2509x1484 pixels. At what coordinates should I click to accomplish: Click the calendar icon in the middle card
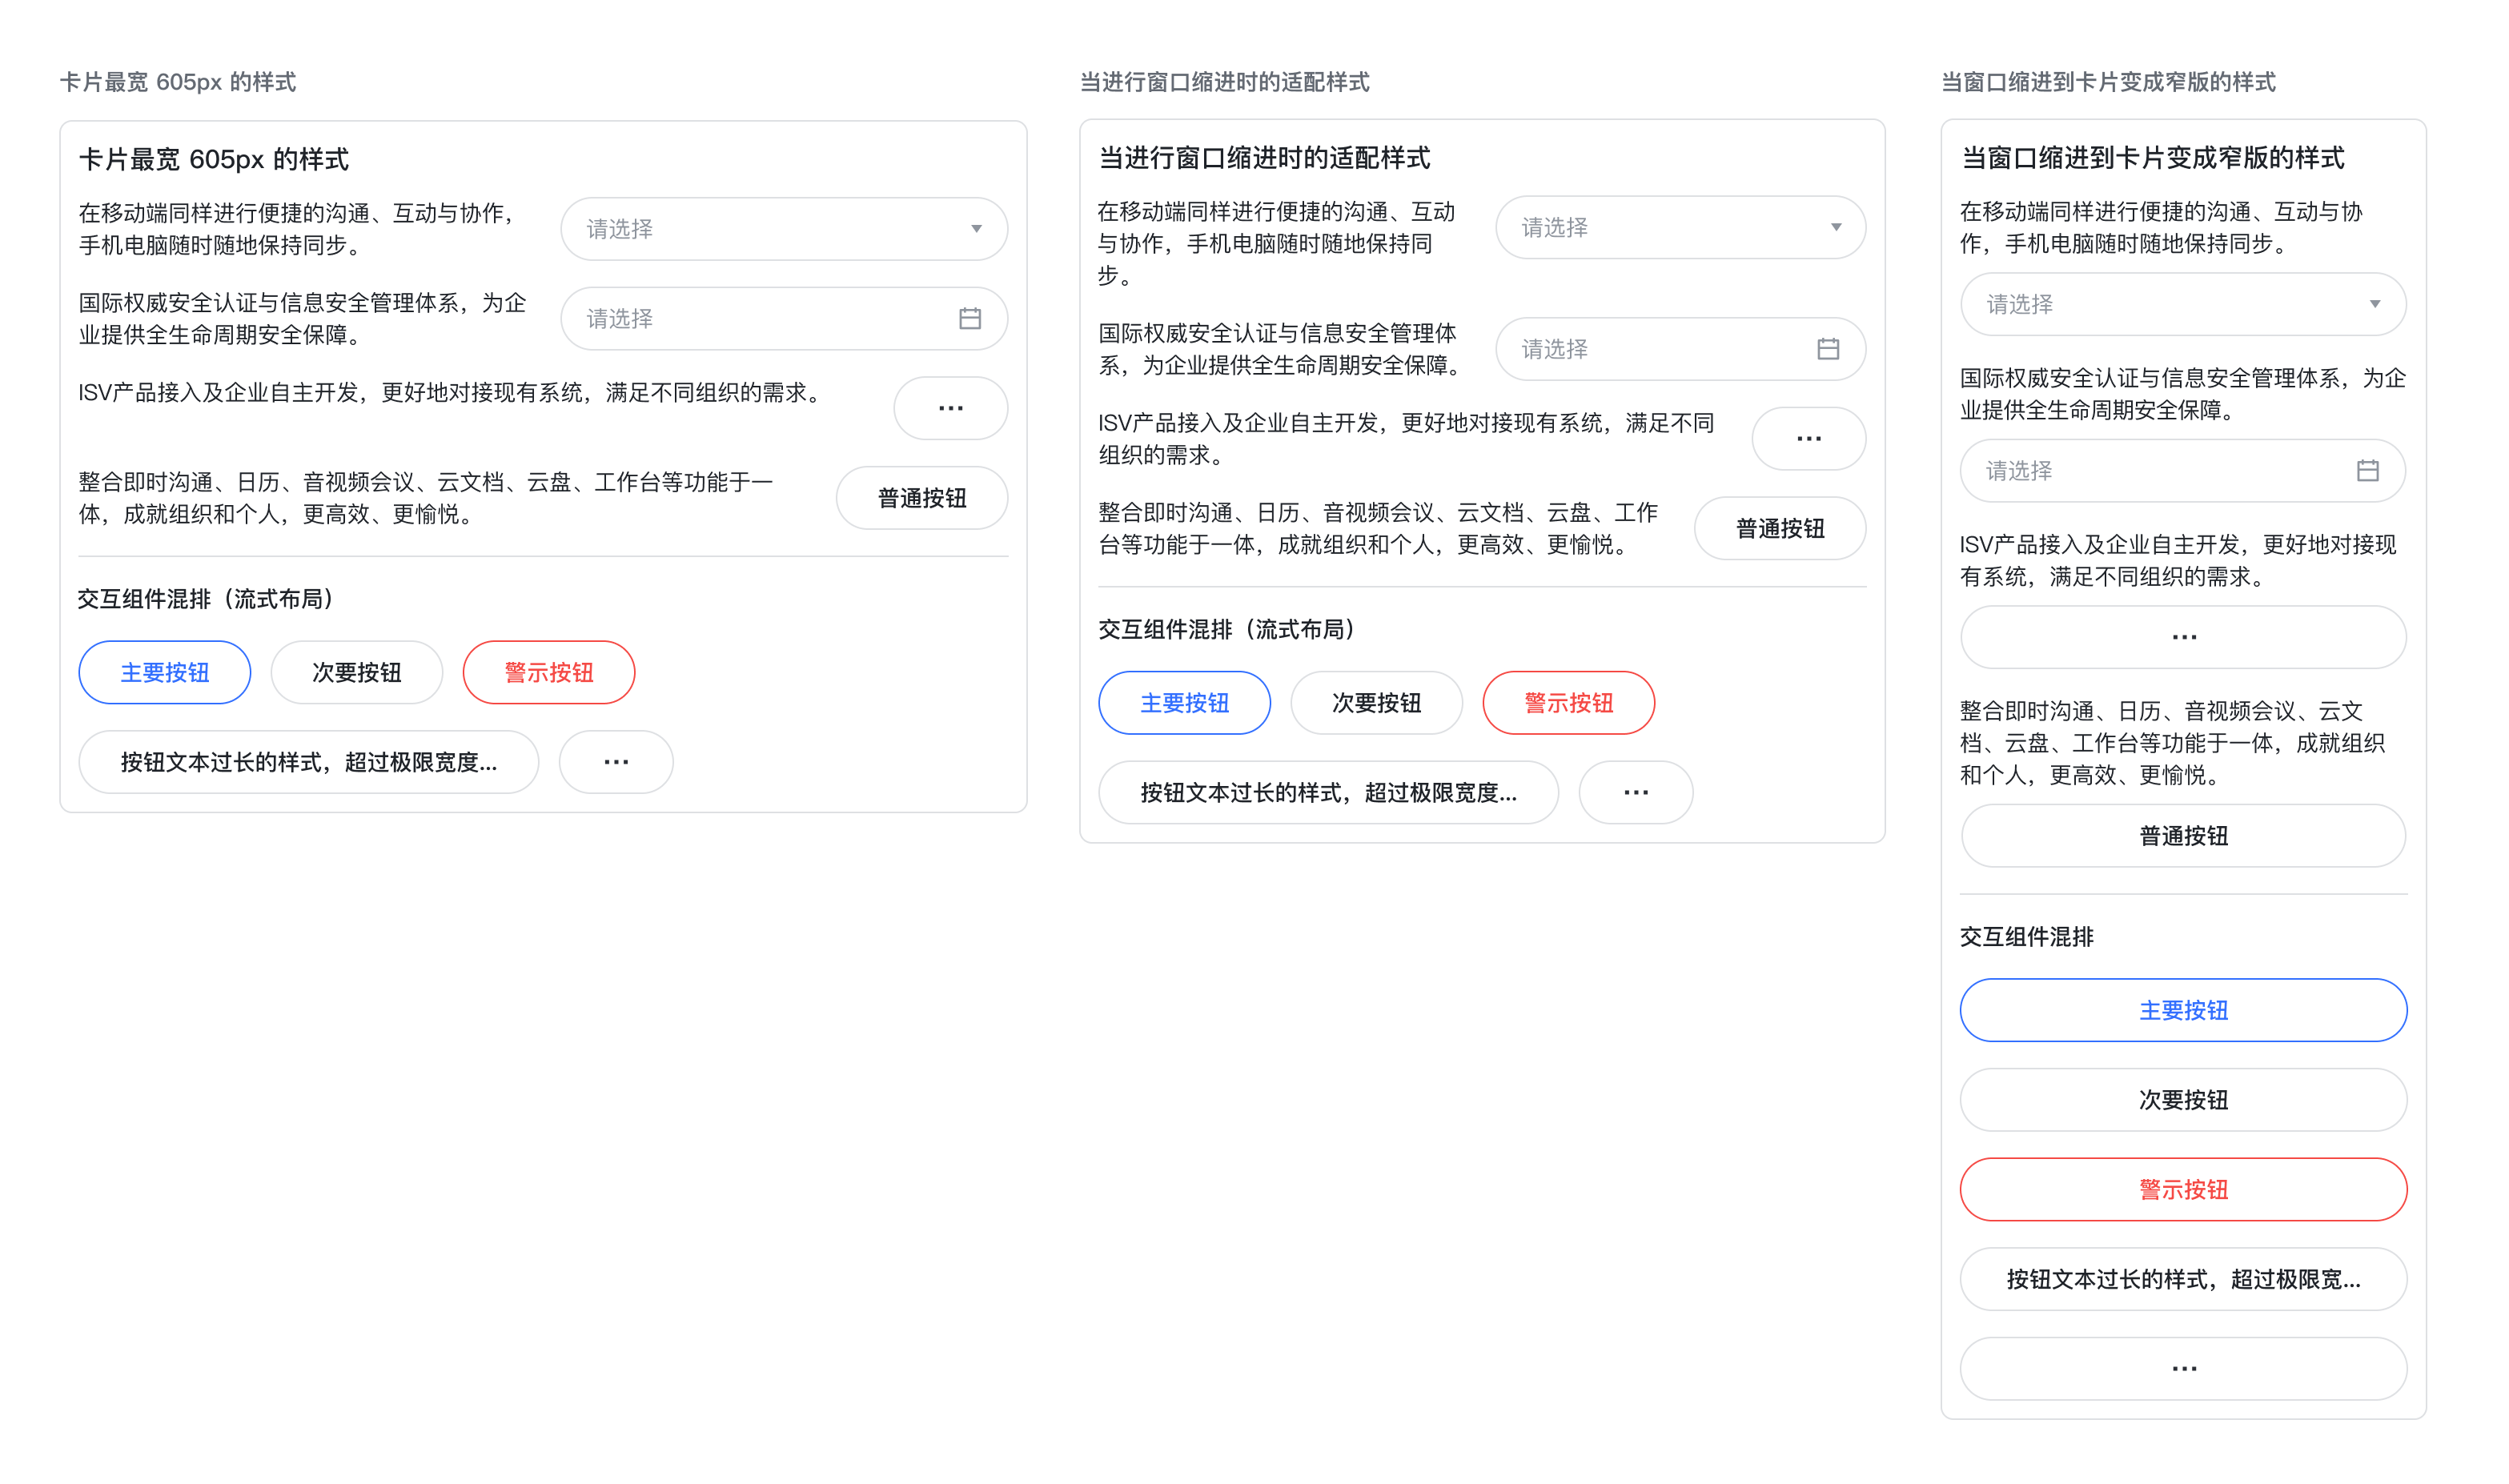click(1828, 349)
